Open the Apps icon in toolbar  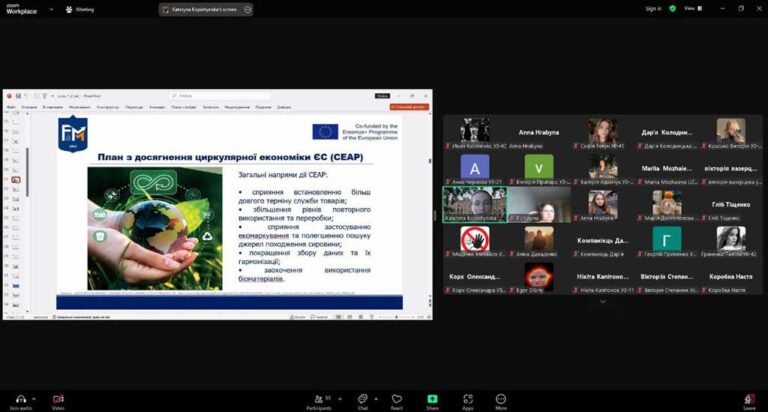468,398
